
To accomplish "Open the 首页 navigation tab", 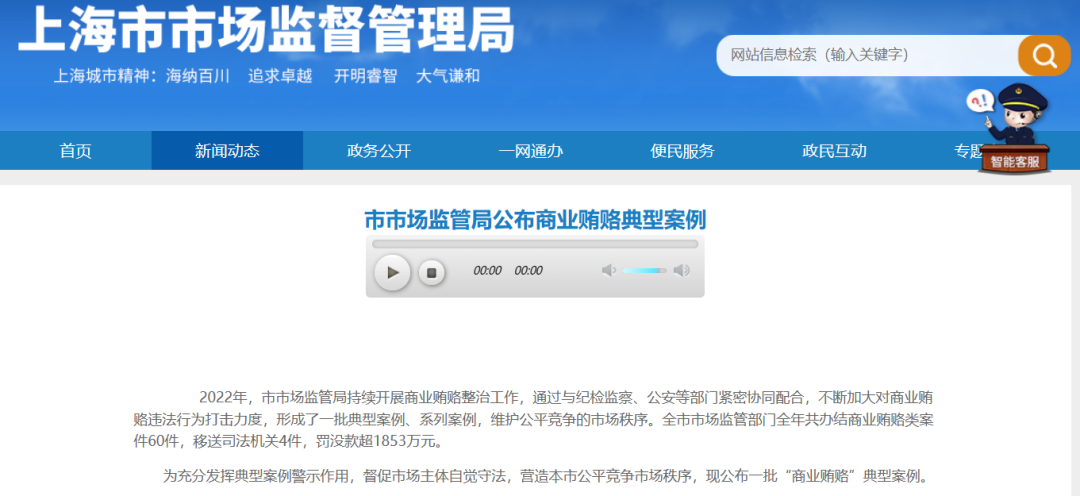I will pos(76,151).
